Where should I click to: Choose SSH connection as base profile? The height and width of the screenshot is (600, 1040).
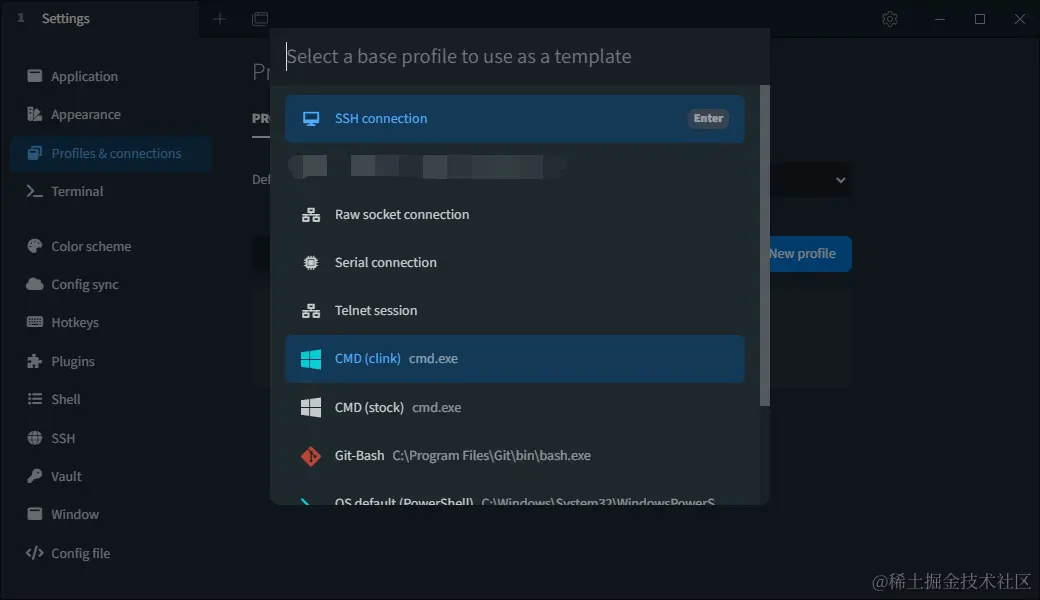[515, 119]
